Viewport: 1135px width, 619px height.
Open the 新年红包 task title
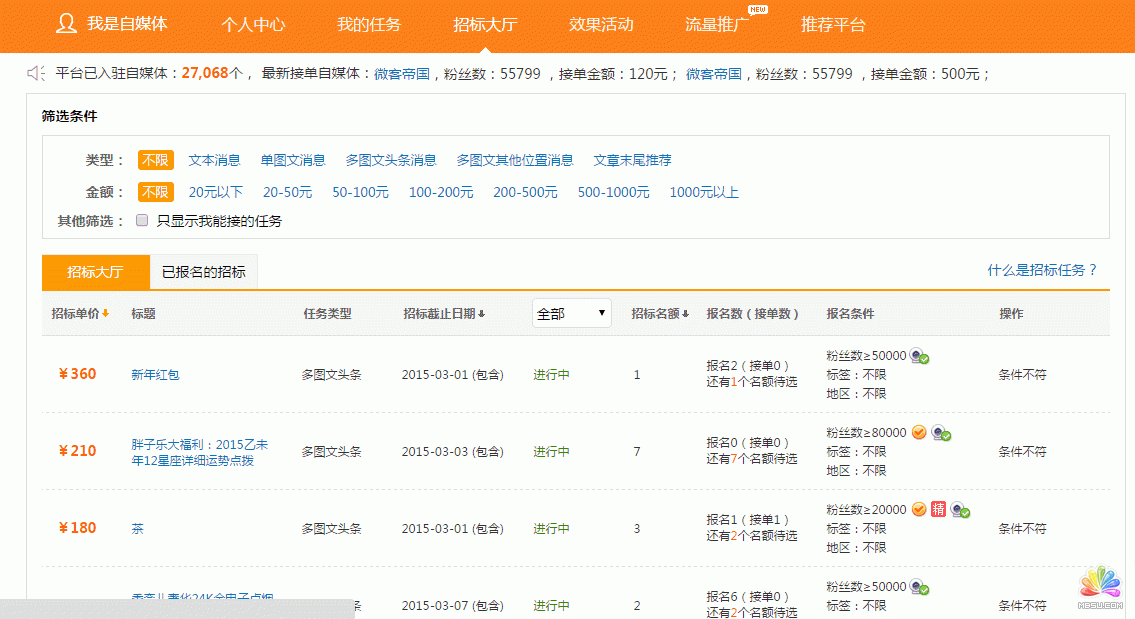pos(155,375)
